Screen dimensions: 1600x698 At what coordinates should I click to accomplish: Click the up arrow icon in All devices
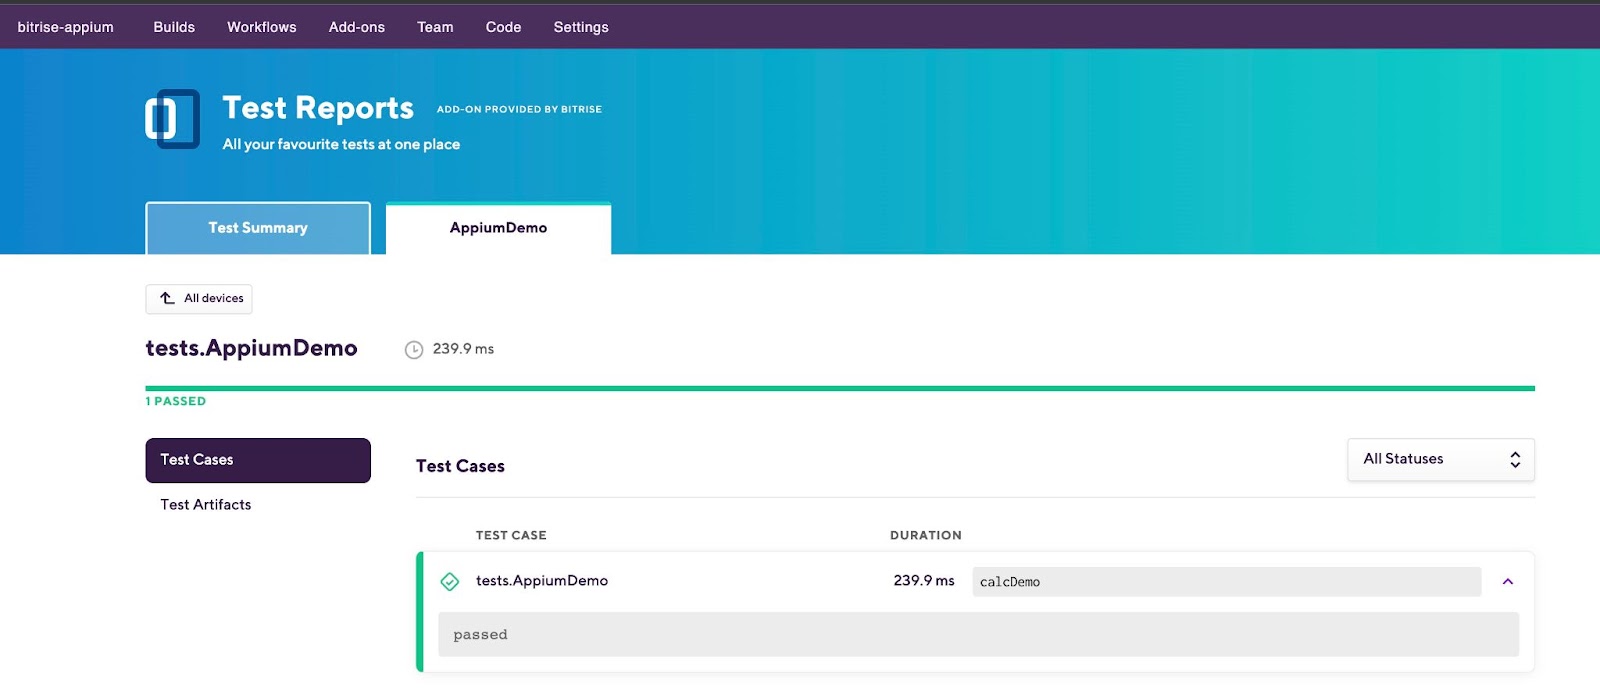167,298
